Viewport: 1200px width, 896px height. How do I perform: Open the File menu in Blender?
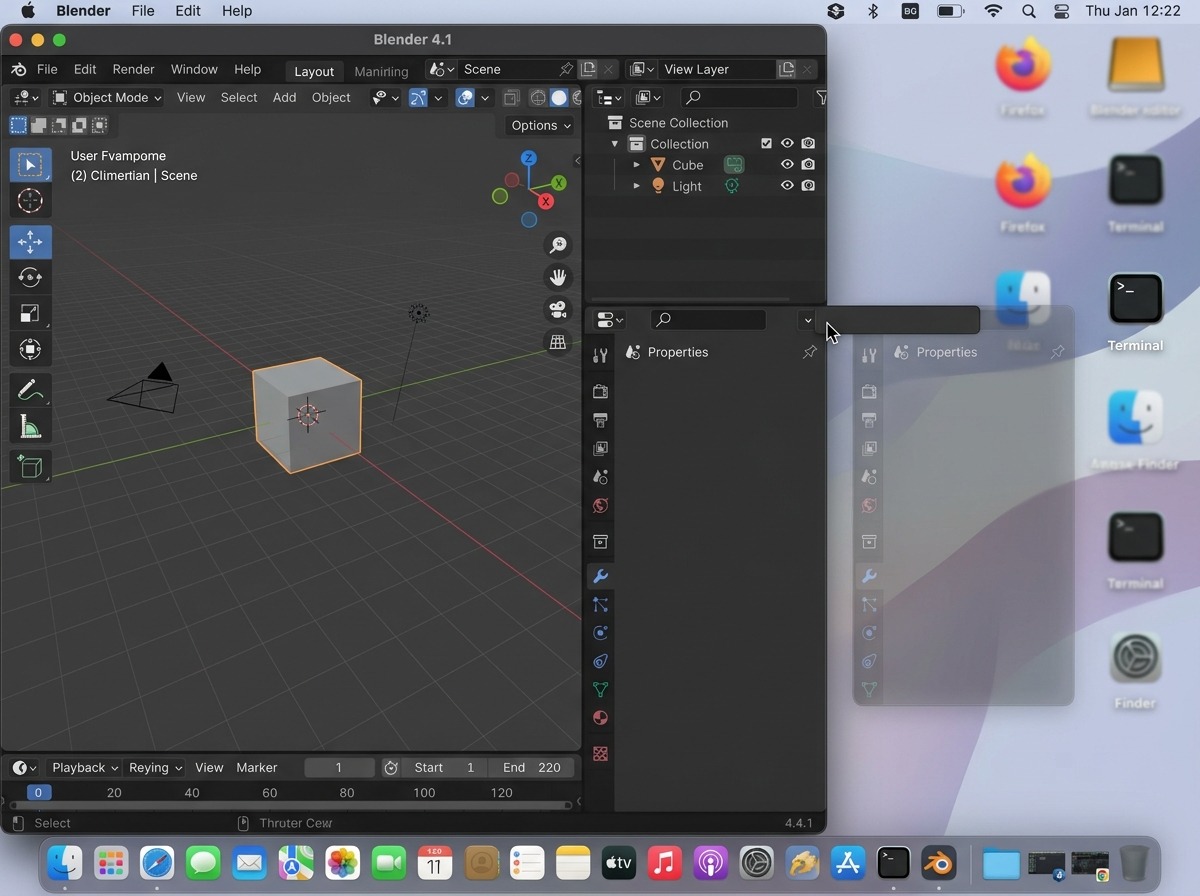click(x=47, y=69)
